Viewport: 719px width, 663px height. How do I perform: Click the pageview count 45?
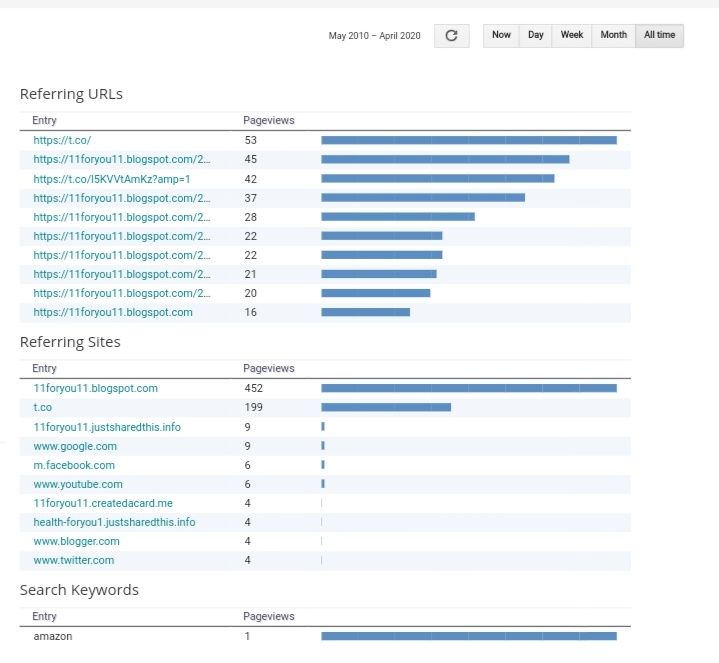250,160
